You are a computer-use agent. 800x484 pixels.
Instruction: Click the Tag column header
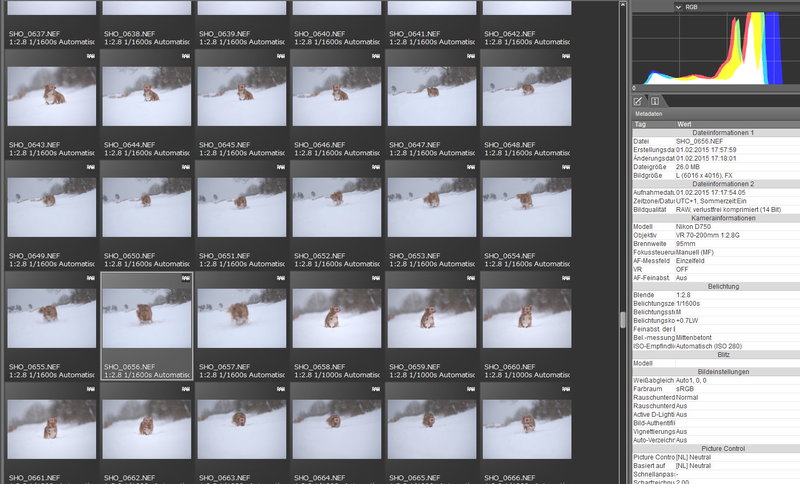click(653, 124)
